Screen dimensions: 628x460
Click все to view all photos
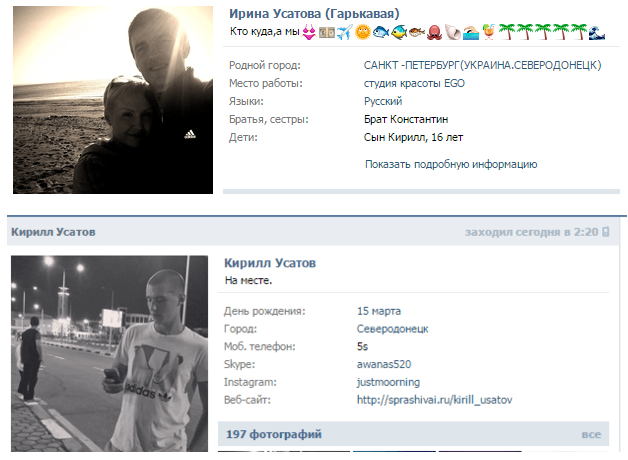(591, 434)
